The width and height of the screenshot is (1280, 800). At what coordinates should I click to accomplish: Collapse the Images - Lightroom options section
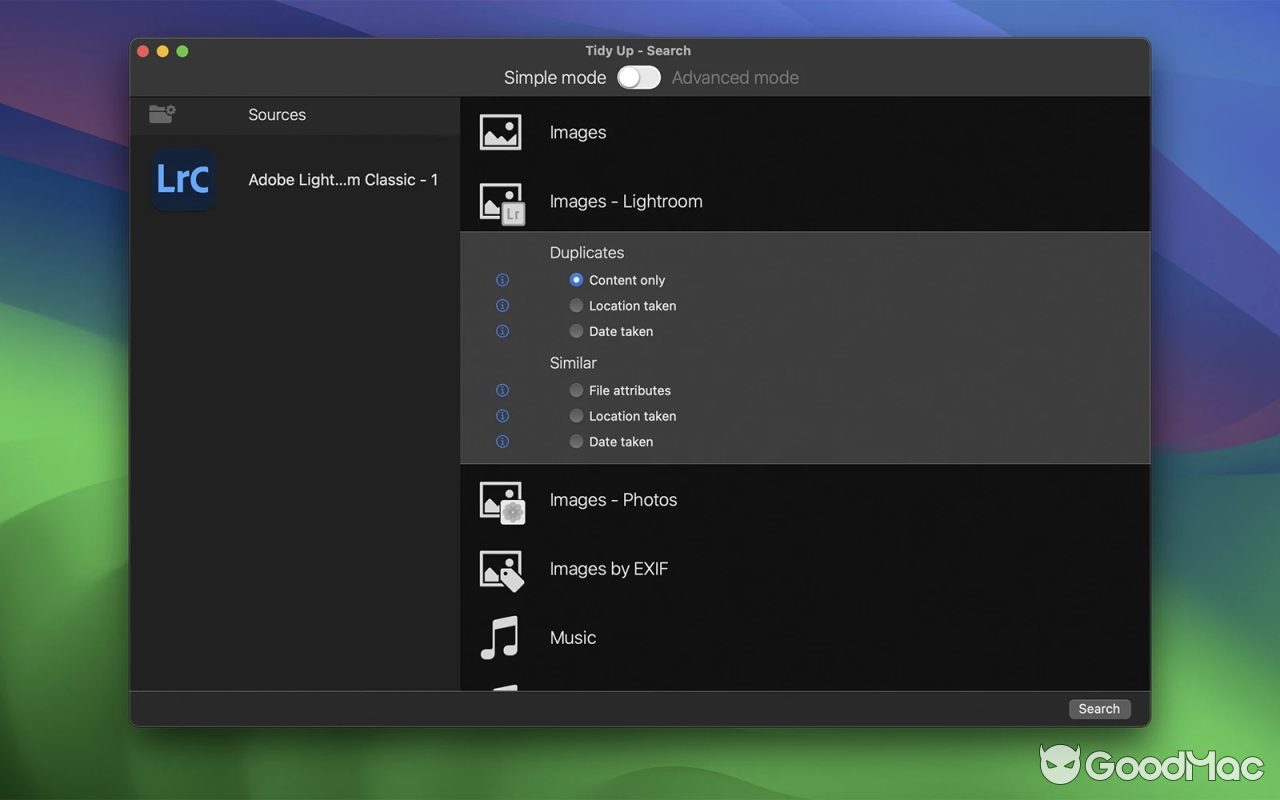pos(627,201)
